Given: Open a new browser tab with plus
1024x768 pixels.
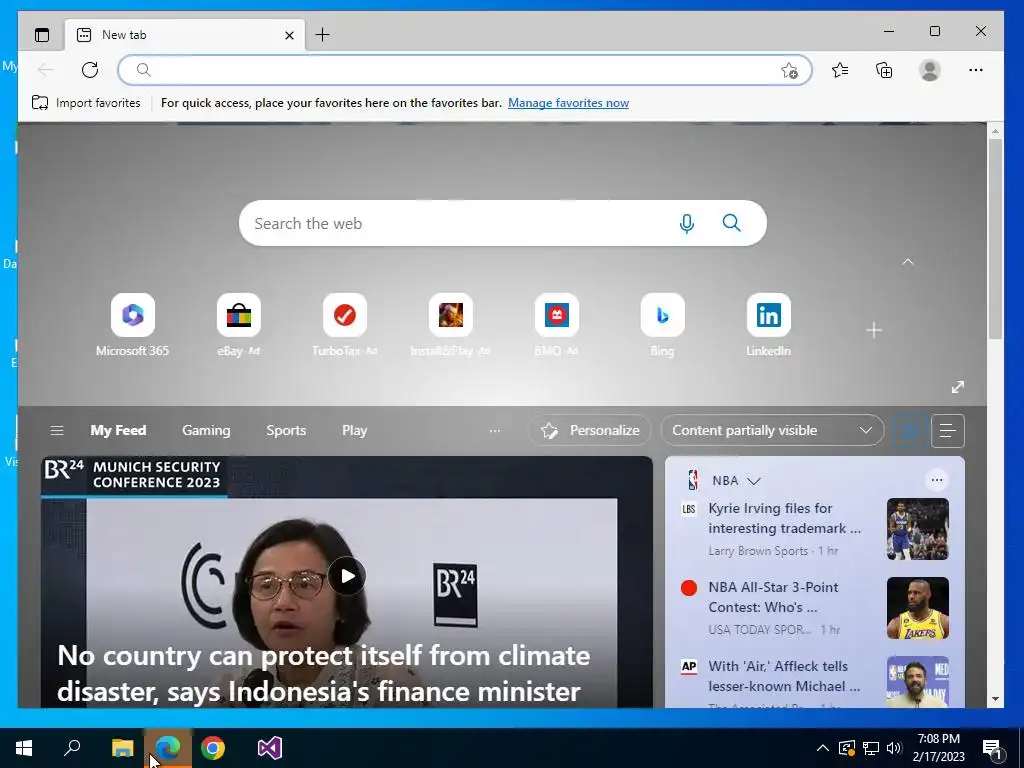Looking at the screenshot, I should pos(322,35).
